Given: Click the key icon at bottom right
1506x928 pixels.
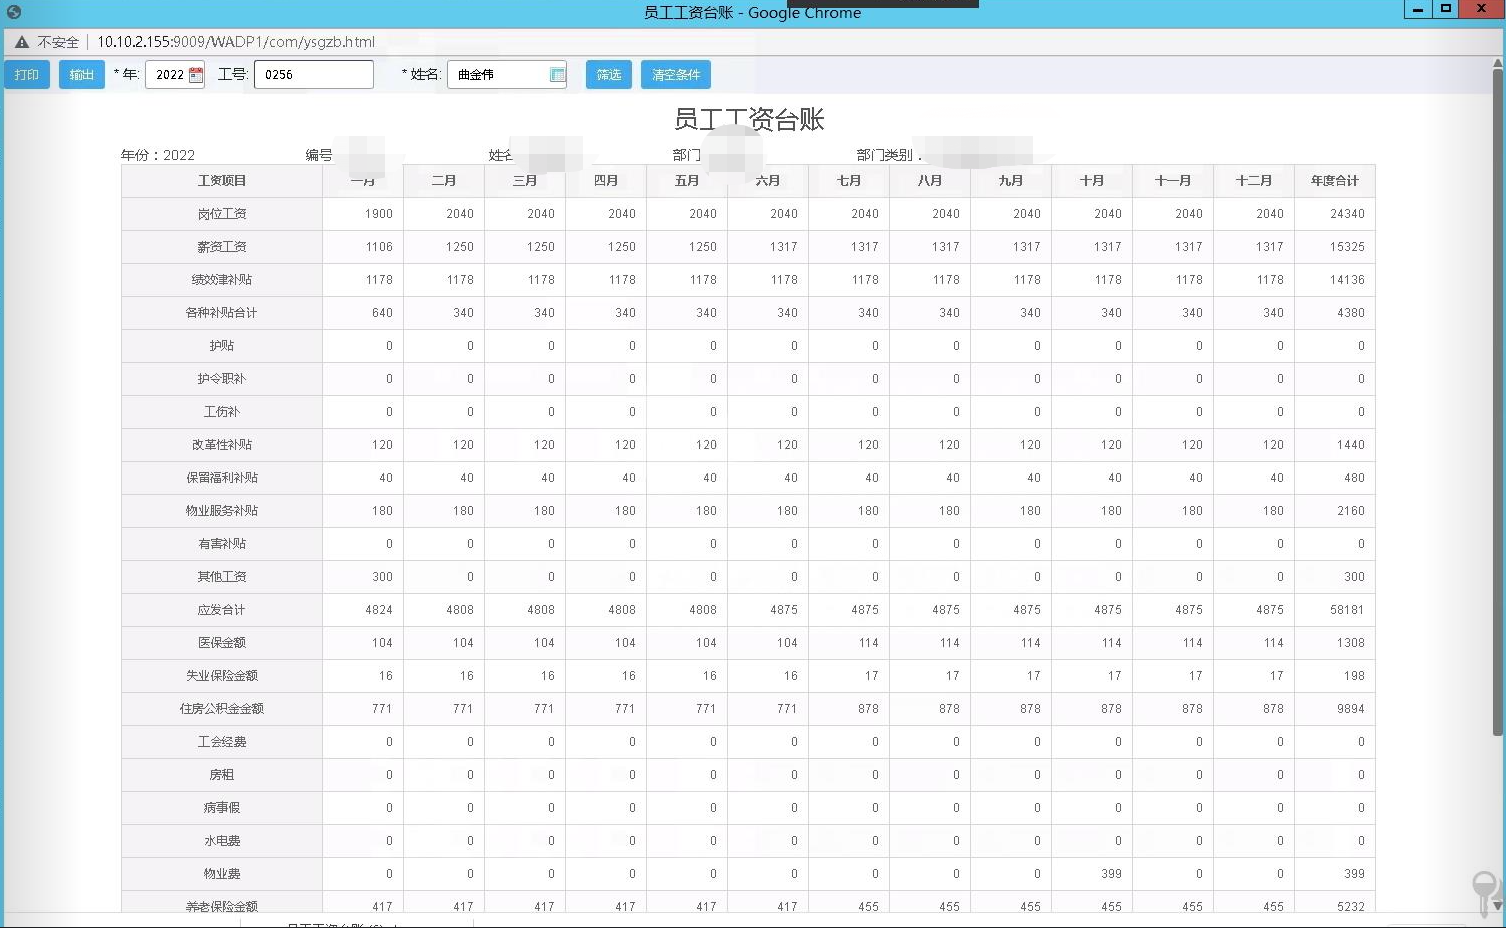Looking at the screenshot, I should pyautogui.click(x=1486, y=892).
